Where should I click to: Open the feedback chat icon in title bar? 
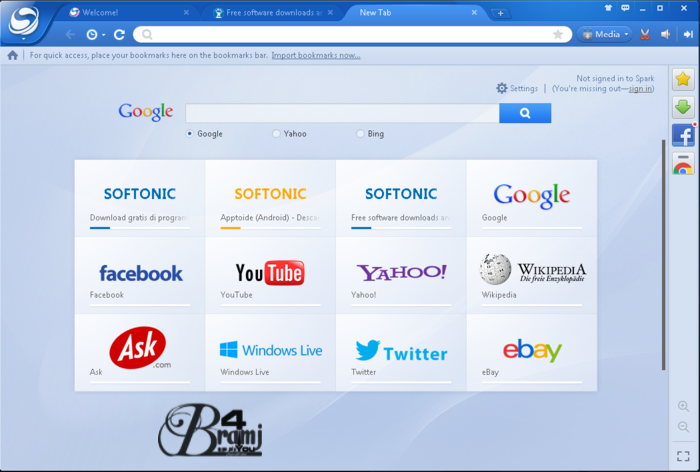tap(625, 8)
